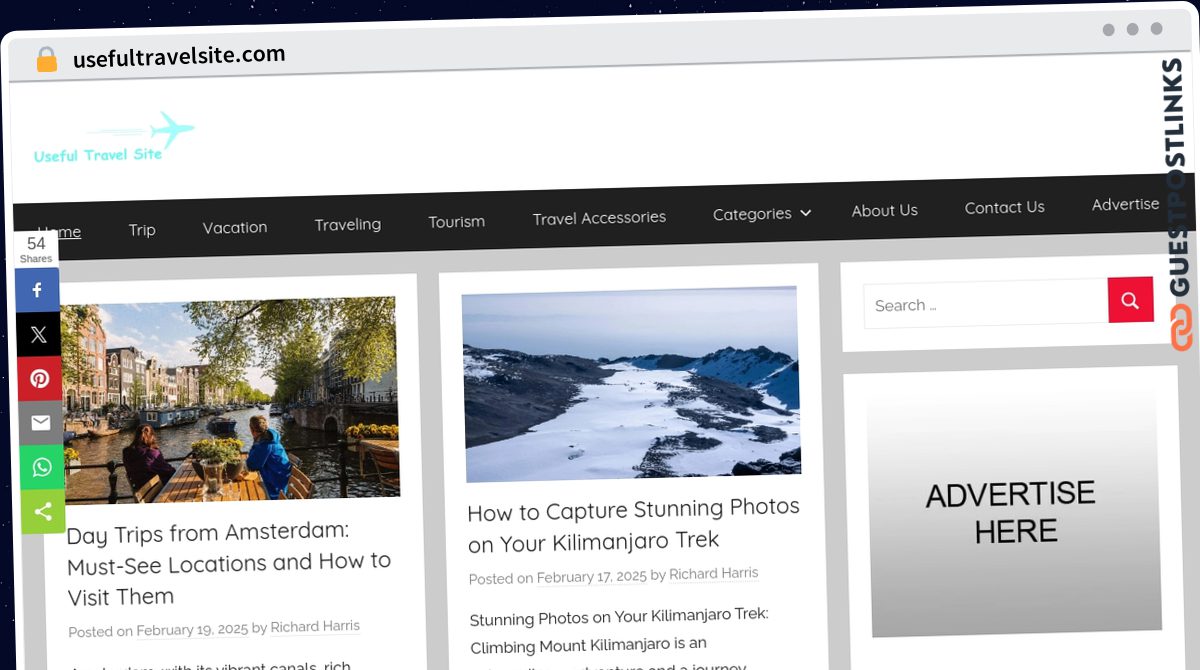Share on WhatsApp icon
Screen dimensions: 1200x670
[x=41, y=467]
